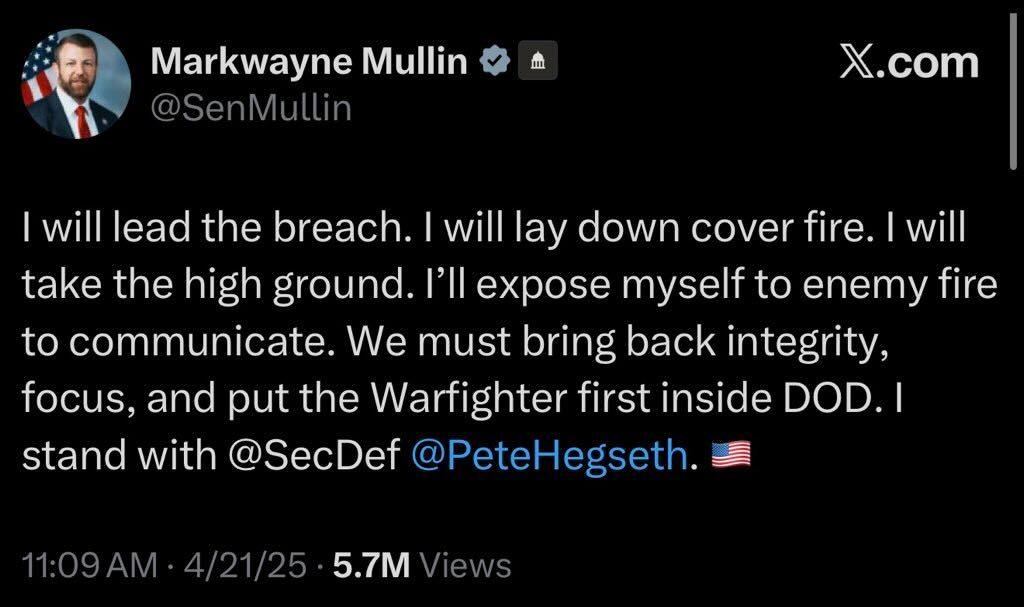The height and width of the screenshot is (607, 1024).
Task: Click the word "integrity" in the tweet
Action: (x=804, y=342)
